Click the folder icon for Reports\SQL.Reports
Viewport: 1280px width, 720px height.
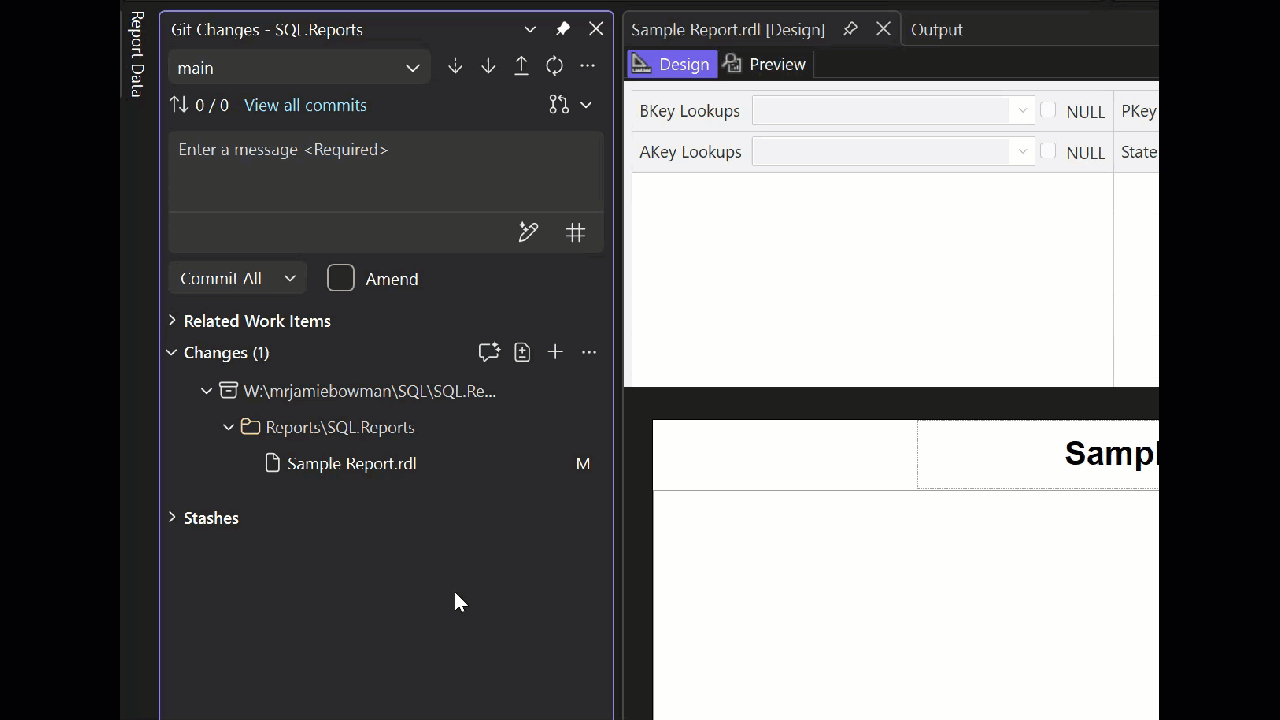click(250, 427)
